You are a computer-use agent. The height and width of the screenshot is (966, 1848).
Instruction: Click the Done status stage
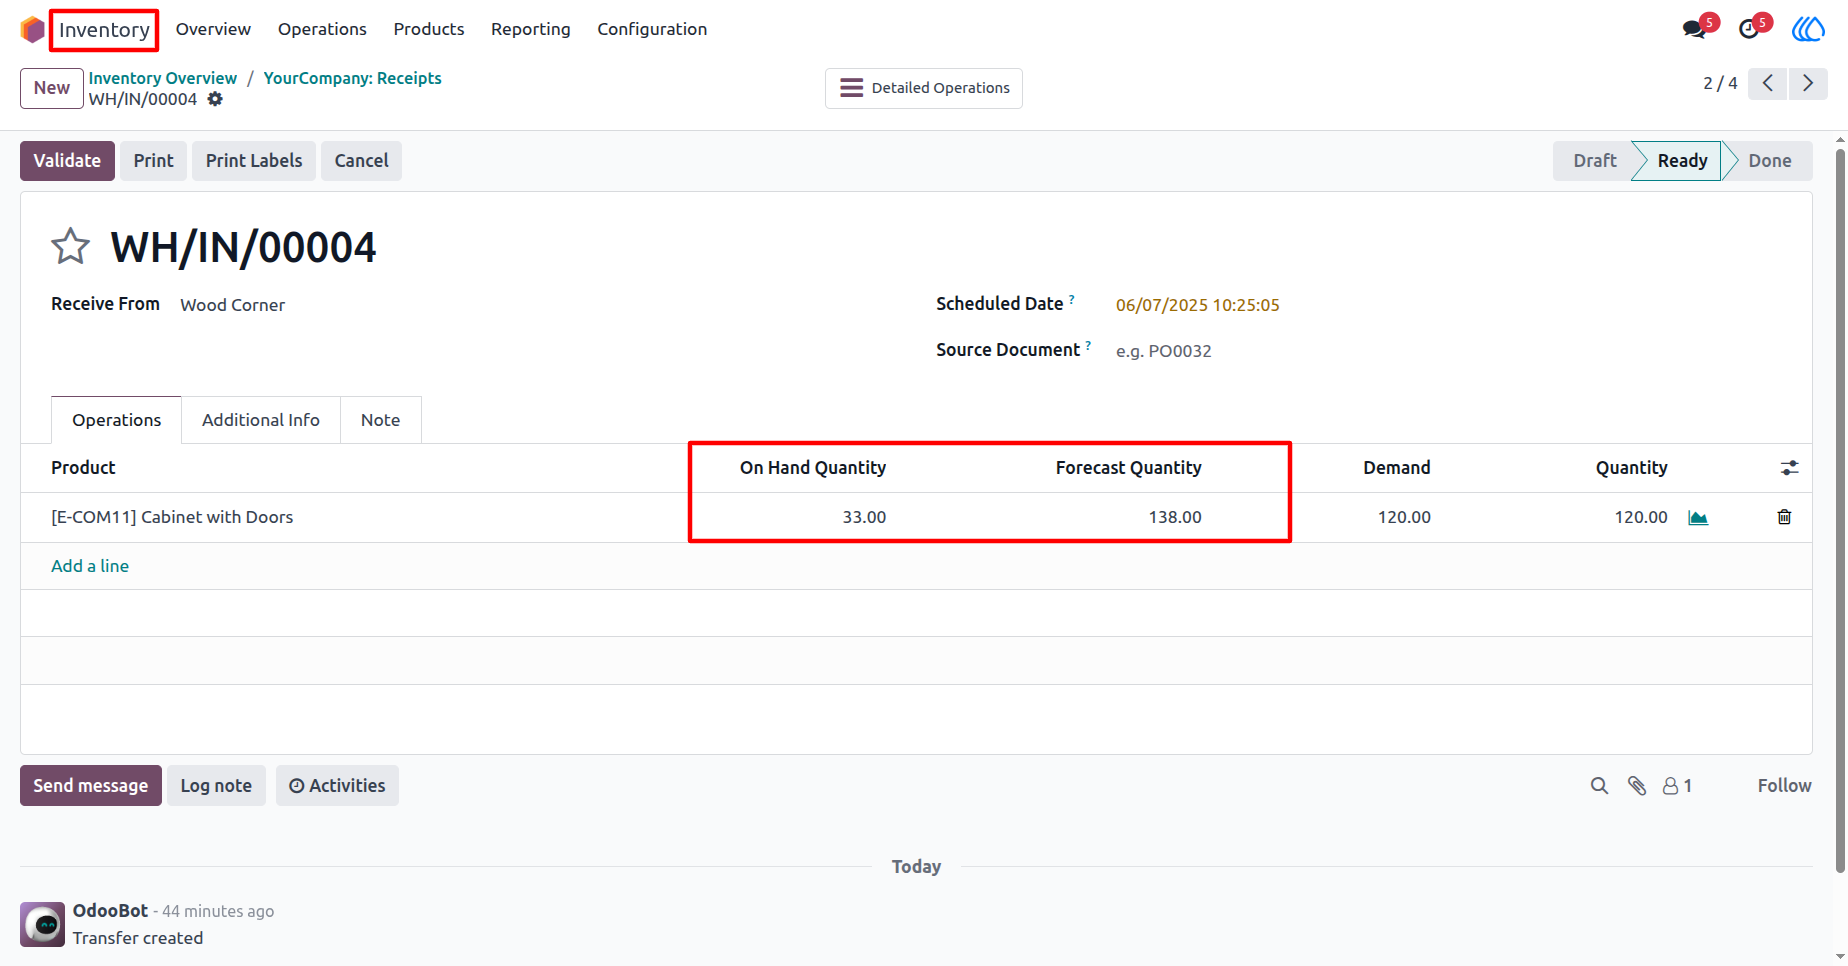click(1769, 161)
